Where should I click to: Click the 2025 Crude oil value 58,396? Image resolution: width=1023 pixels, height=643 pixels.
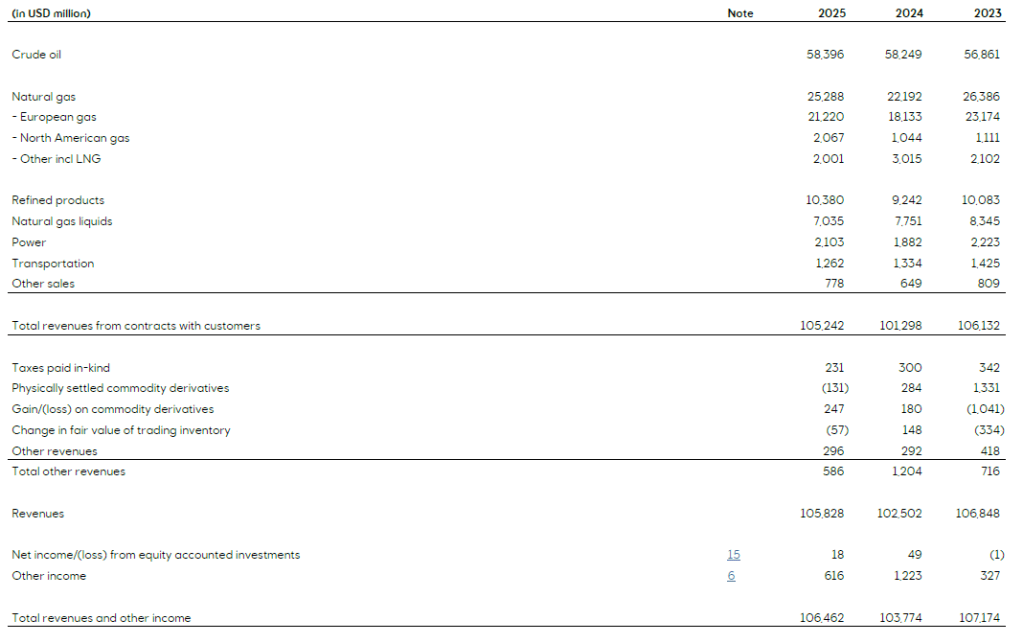824,55
